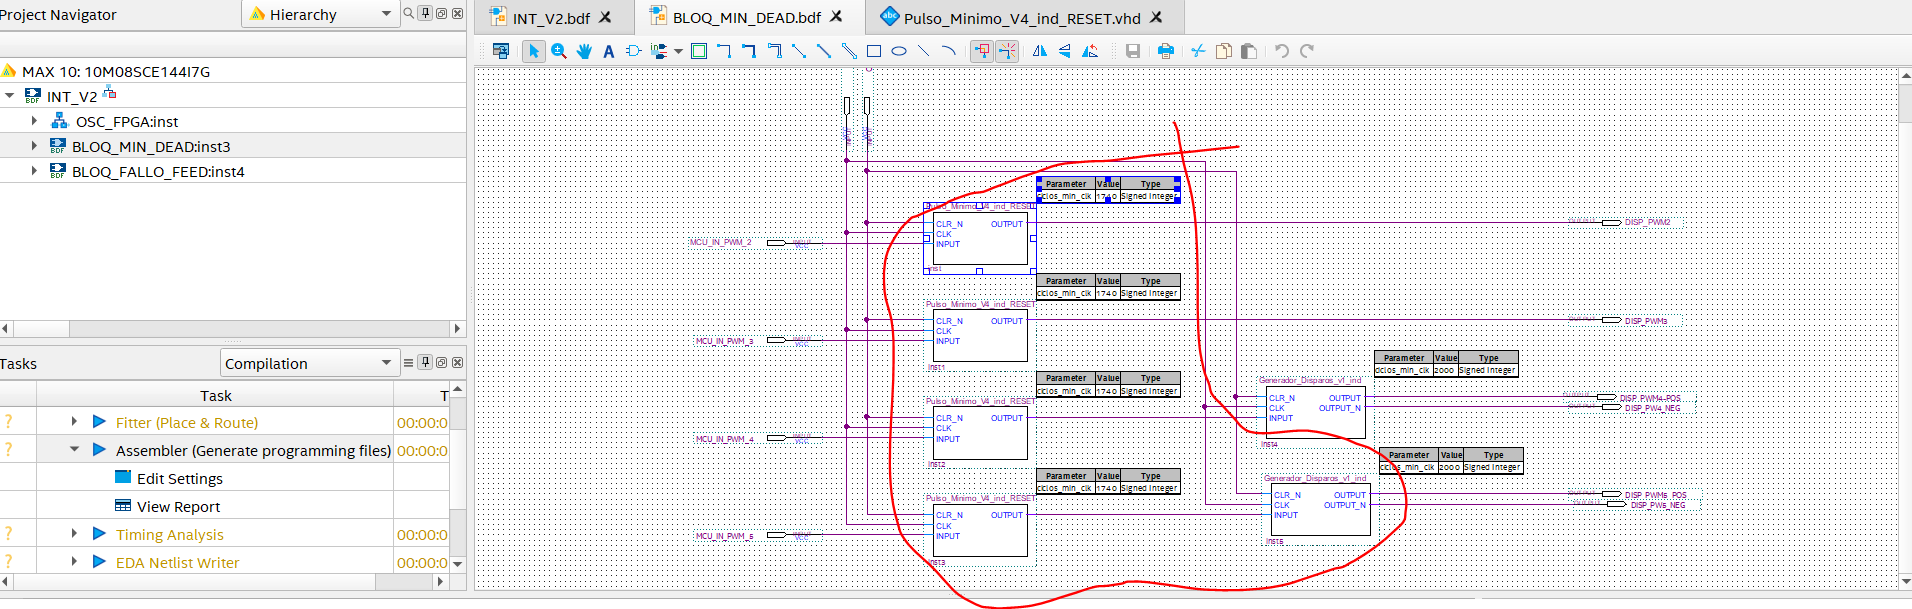Select the Selection (arrow) tool
1912x609 pixels.
(533, 51)
